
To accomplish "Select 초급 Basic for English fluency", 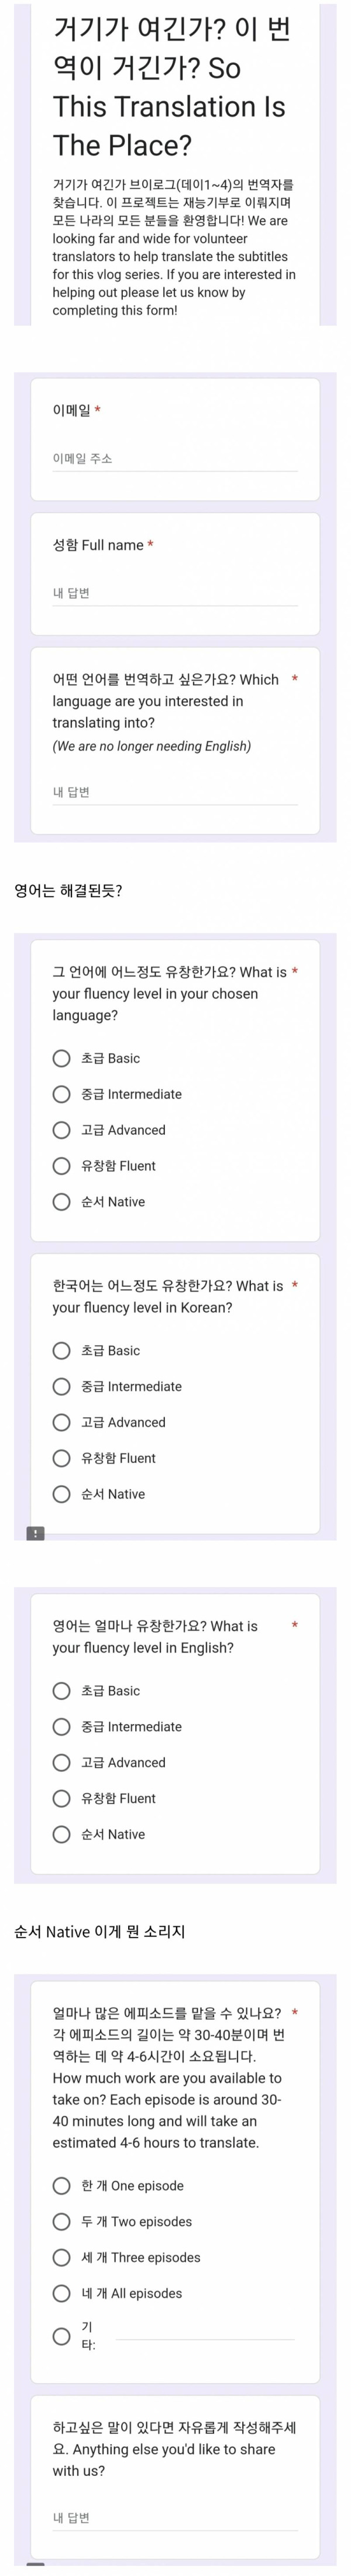I will coord(62,1691).
